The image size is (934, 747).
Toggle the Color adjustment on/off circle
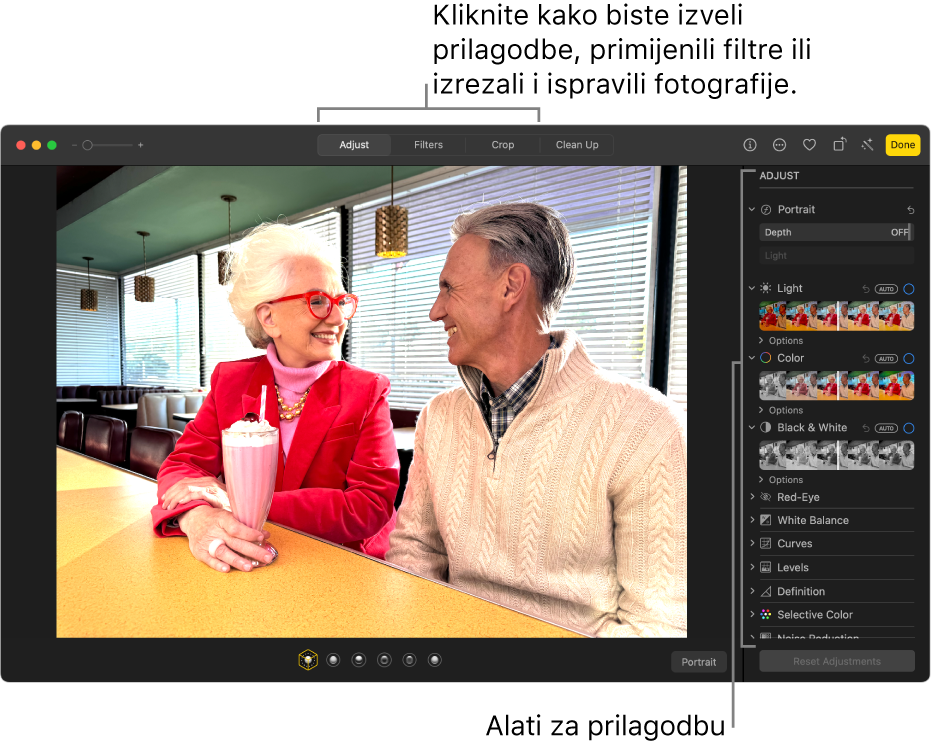(x=908, y=358)
